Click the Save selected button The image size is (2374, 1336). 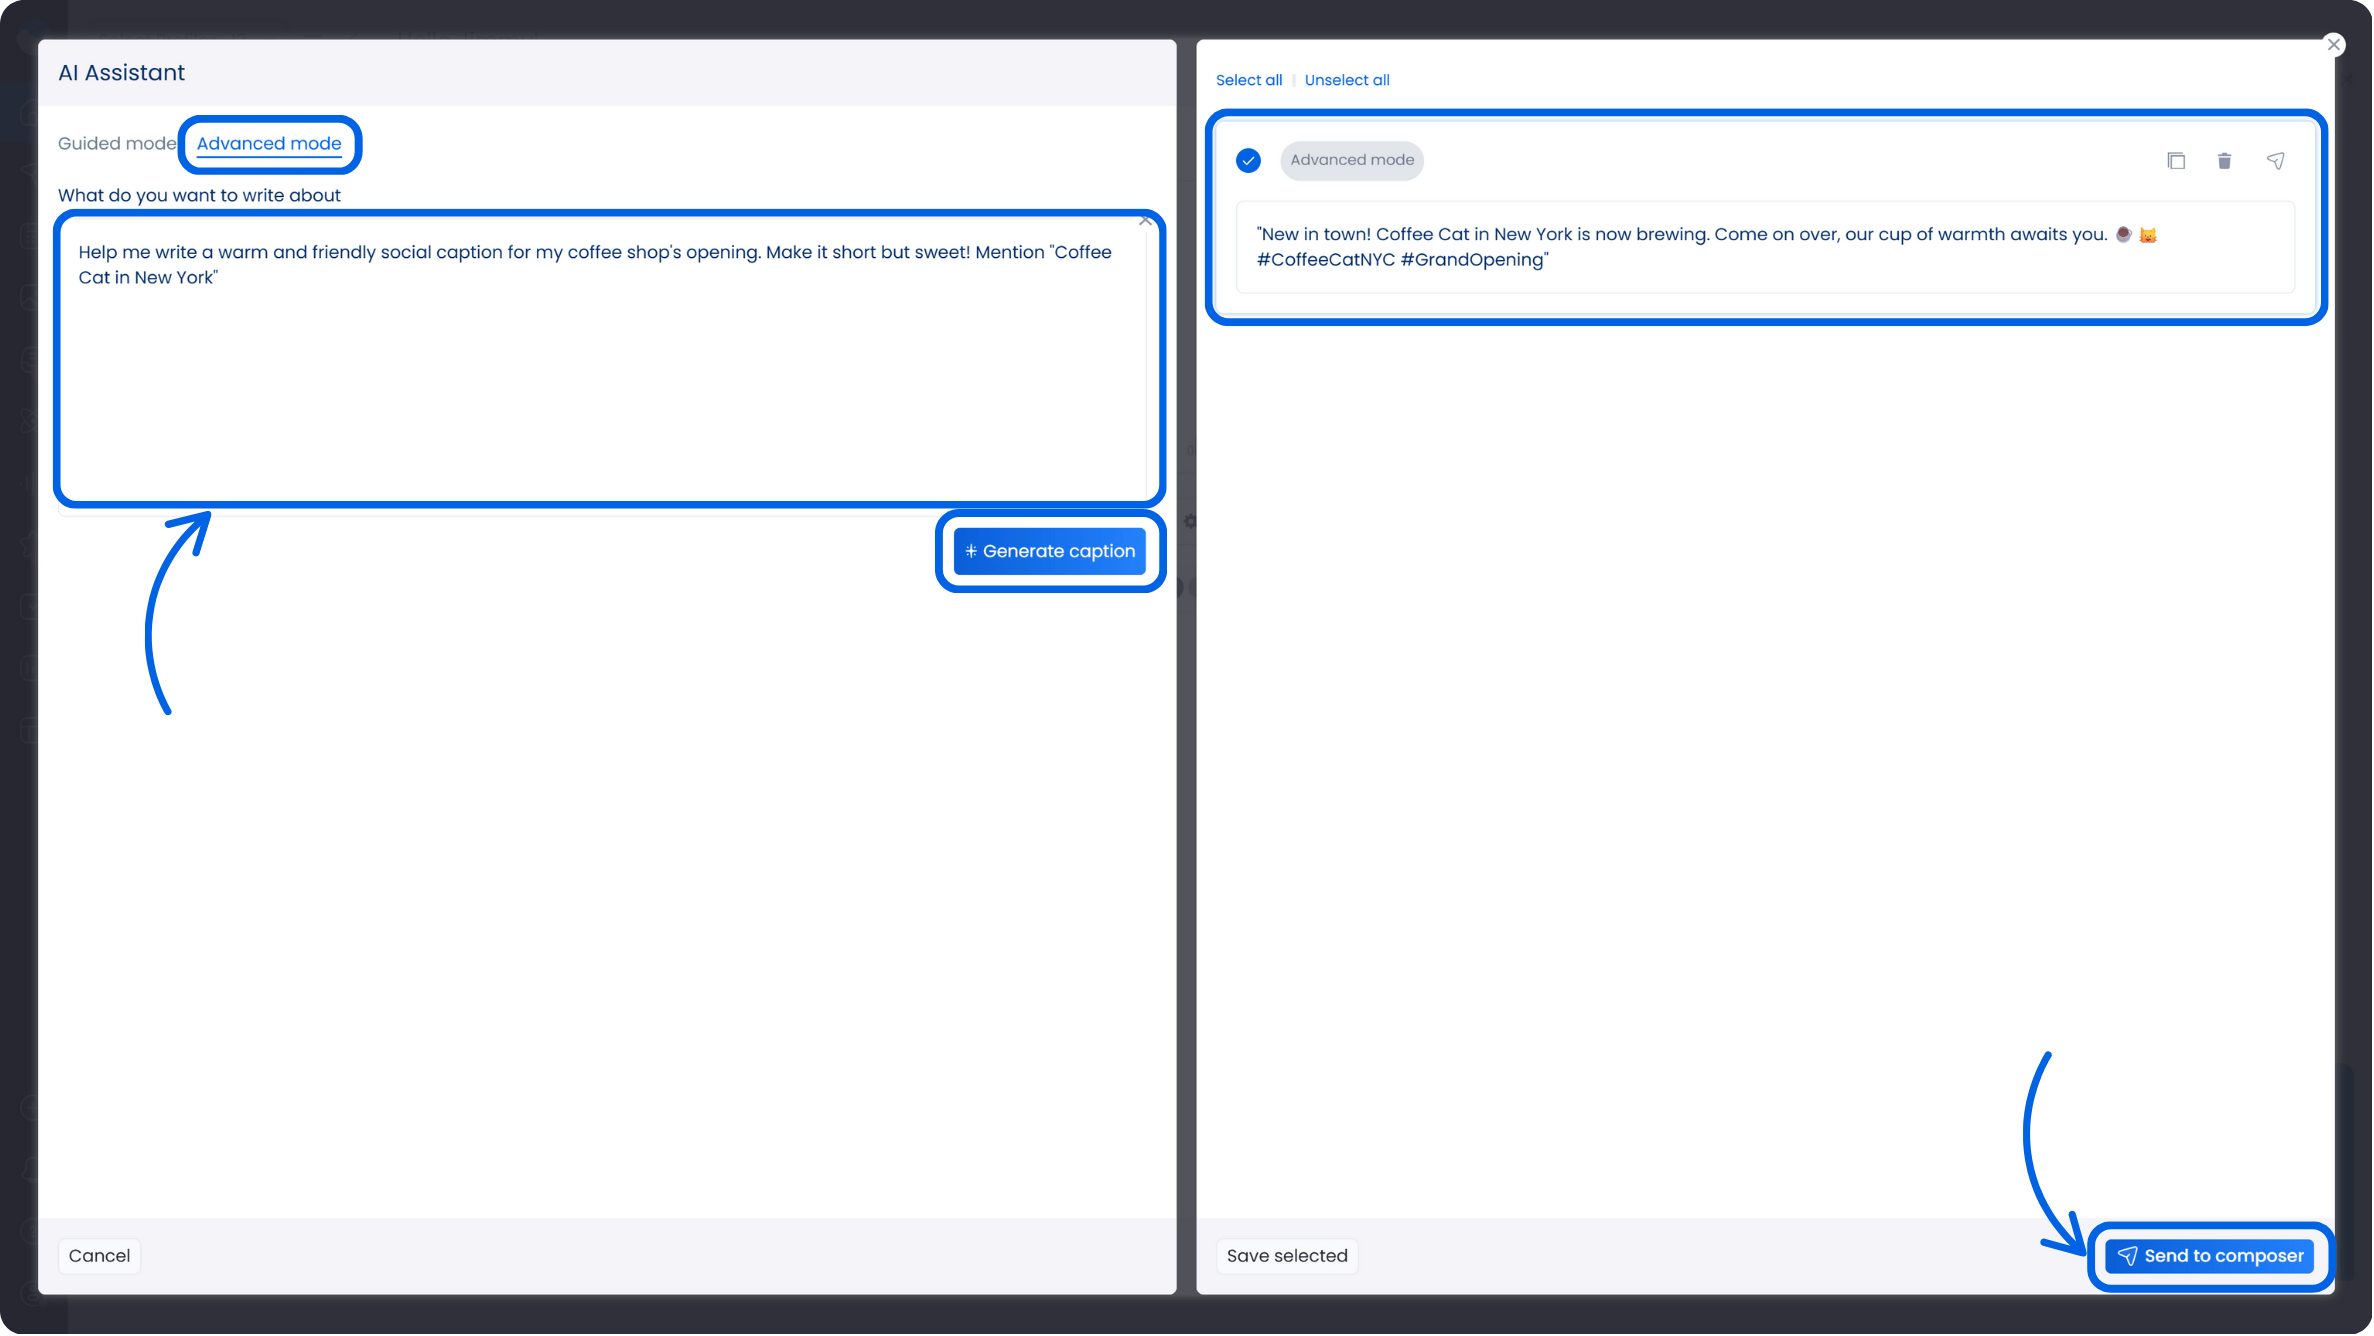click(1287, 1257)
